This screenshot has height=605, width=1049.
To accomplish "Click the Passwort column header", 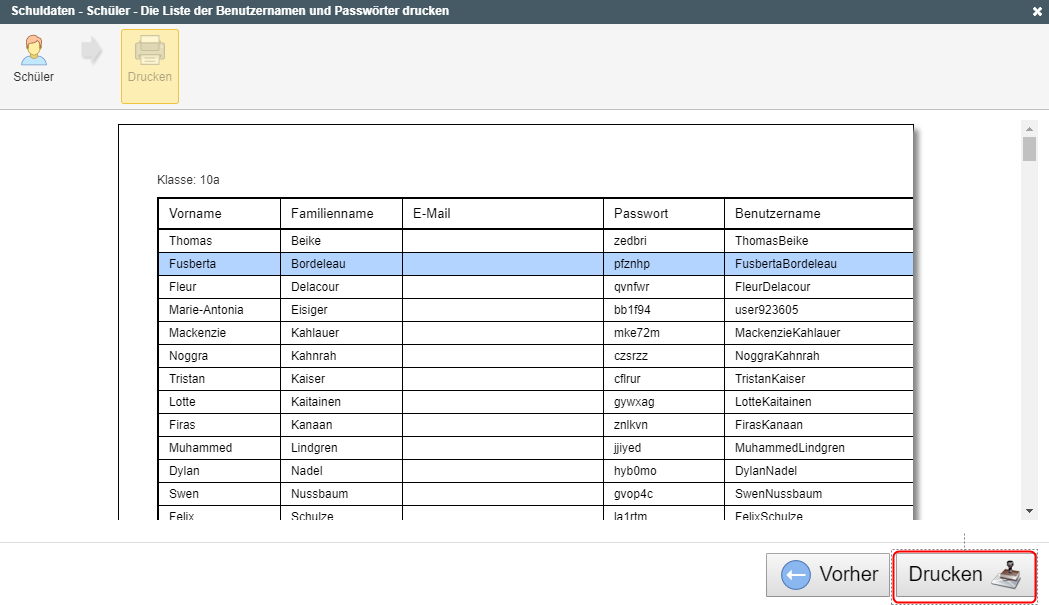I will pos(664,213).
